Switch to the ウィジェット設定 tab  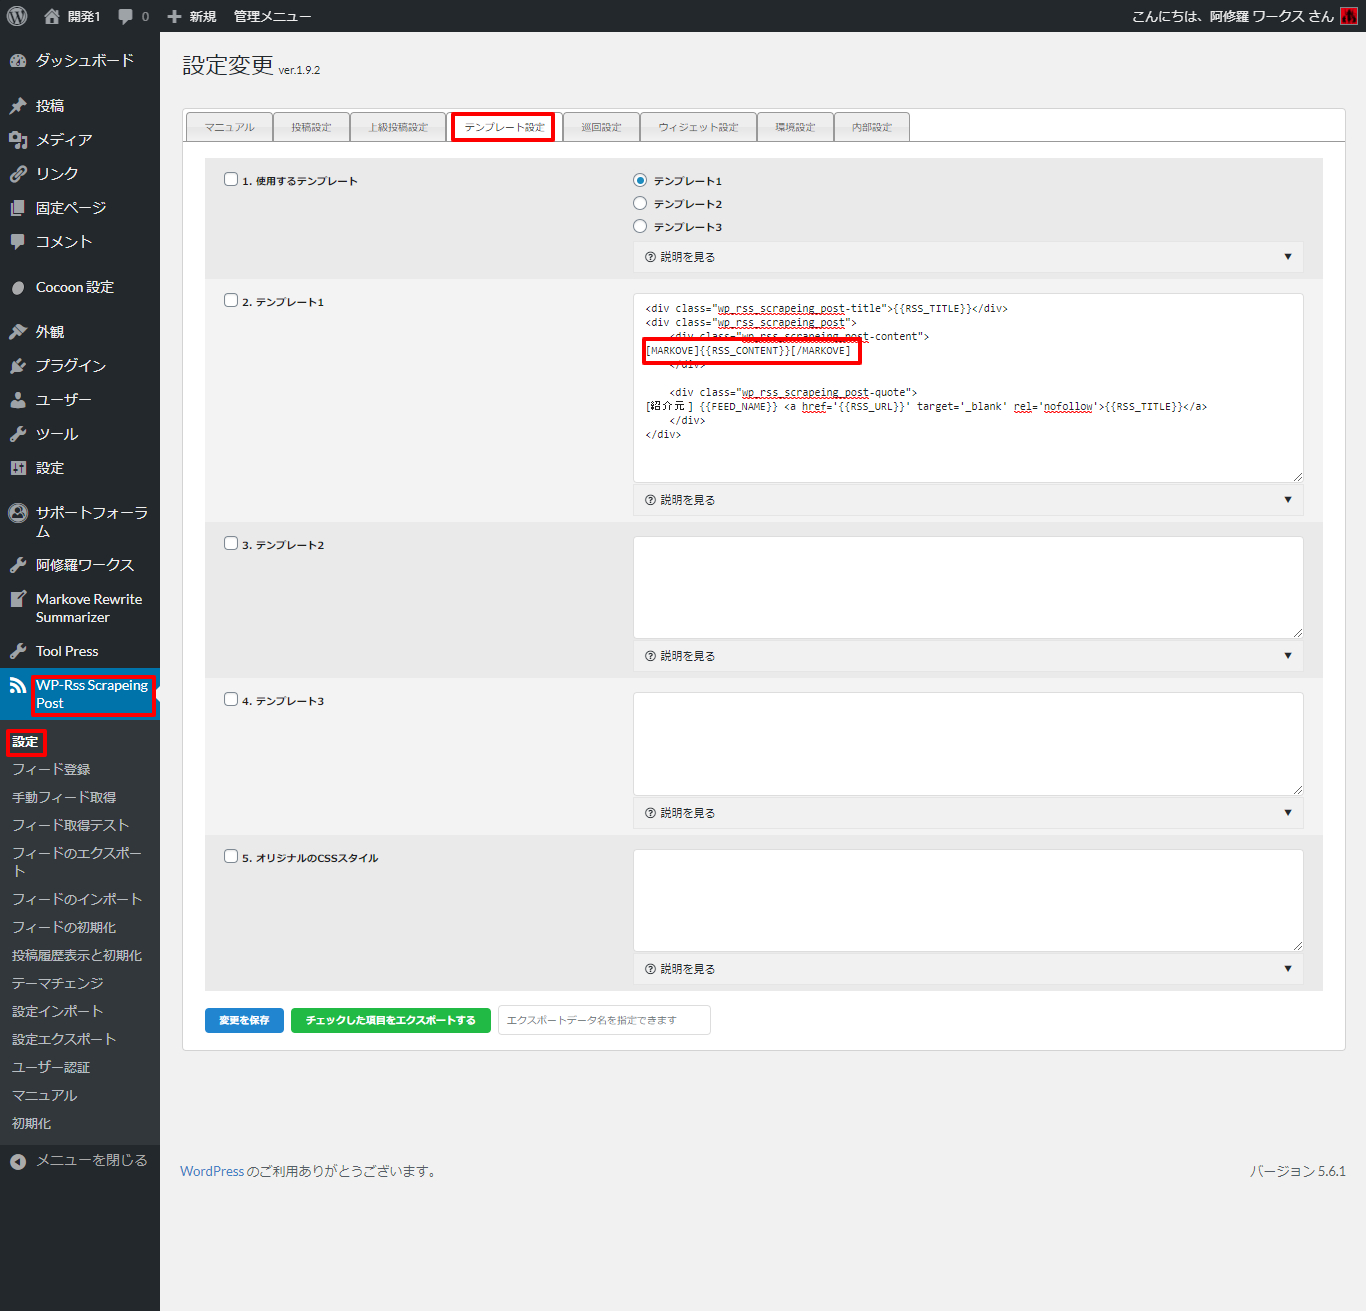click(x=698, y=127)
